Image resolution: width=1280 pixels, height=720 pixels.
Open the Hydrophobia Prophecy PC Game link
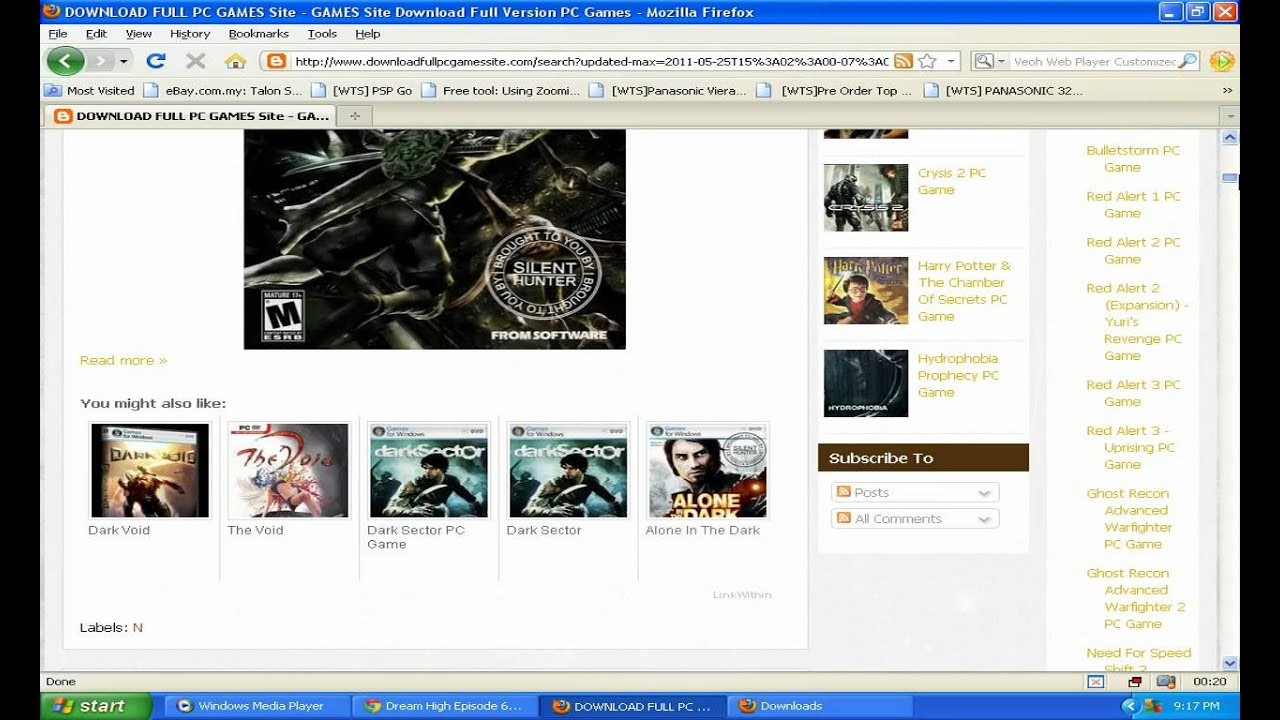pyautogui.click(x=958, y=375)
